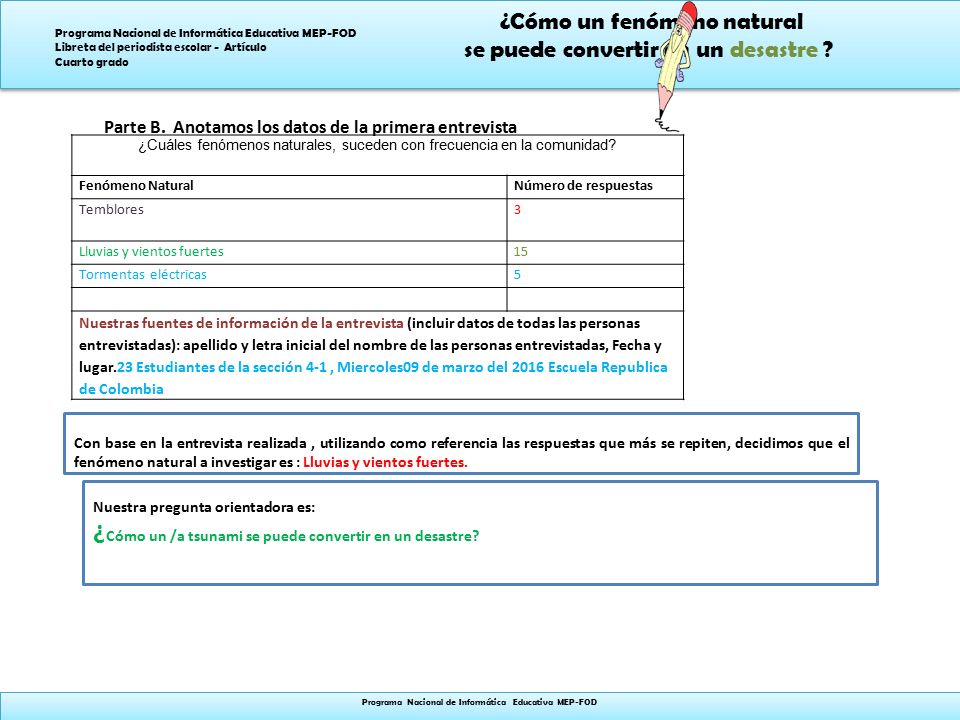This screenshot has height=720, width=960.
Task: Click 'Nuestra pregunta orientadora es:' label
Action: (204, 507)
